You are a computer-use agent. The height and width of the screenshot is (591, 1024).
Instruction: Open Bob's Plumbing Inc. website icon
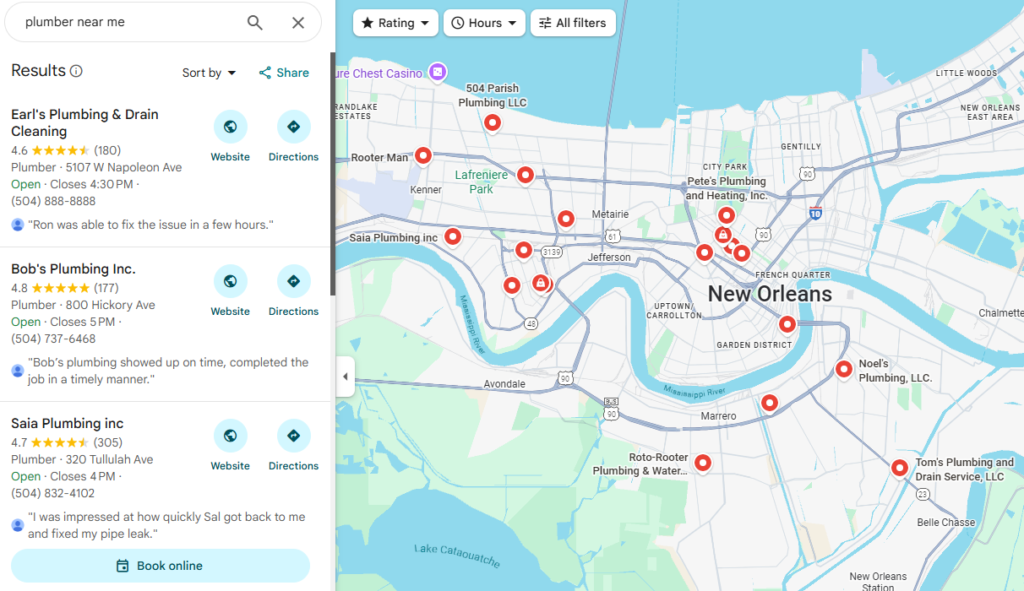pyautogui.click(x=230, y=281)
